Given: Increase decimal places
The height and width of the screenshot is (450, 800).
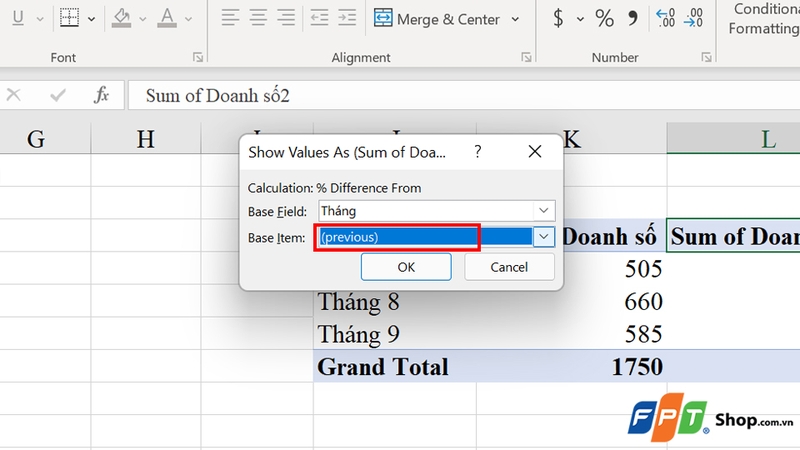Looking at the screenshot, I should pos(666,18).
